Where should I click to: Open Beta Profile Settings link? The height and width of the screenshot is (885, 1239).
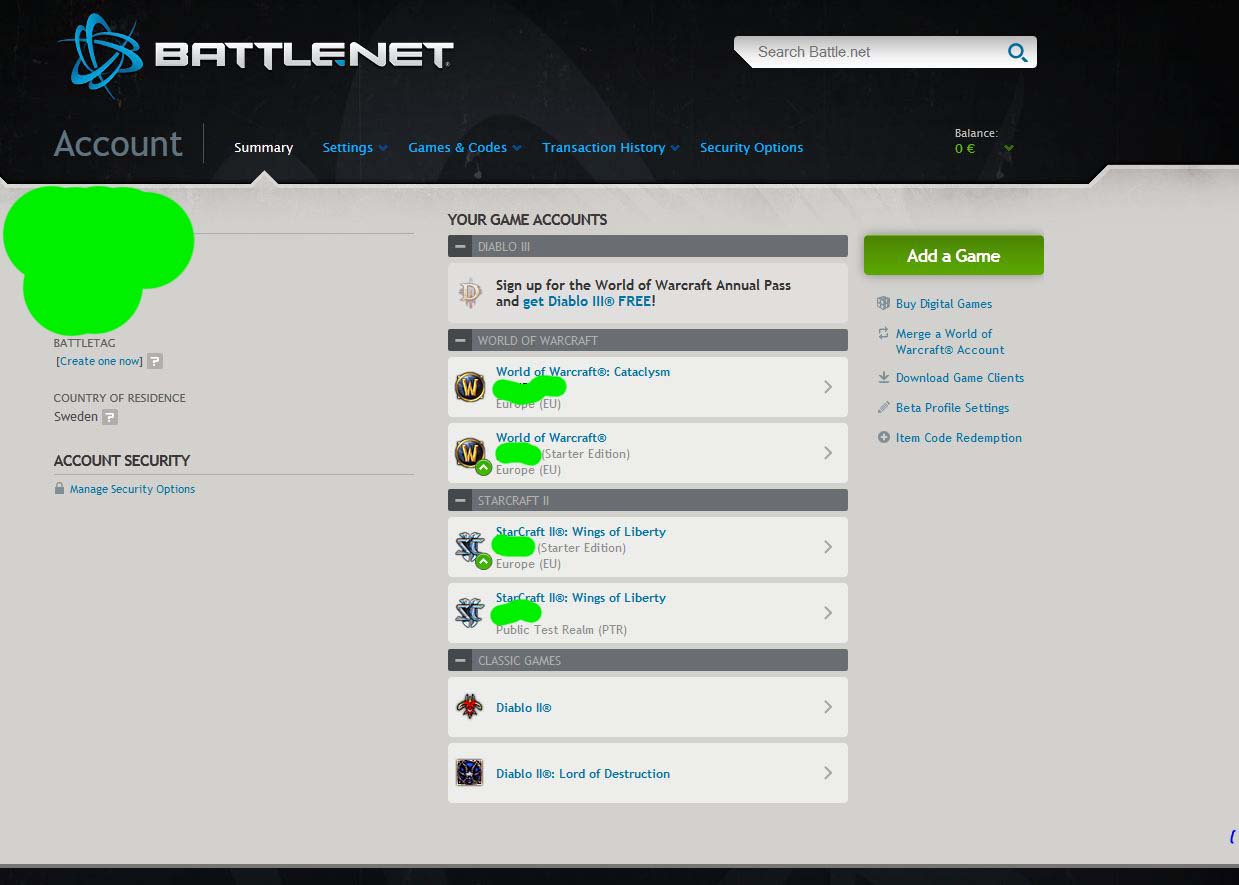pyautogui.click(x=952, y=408)
